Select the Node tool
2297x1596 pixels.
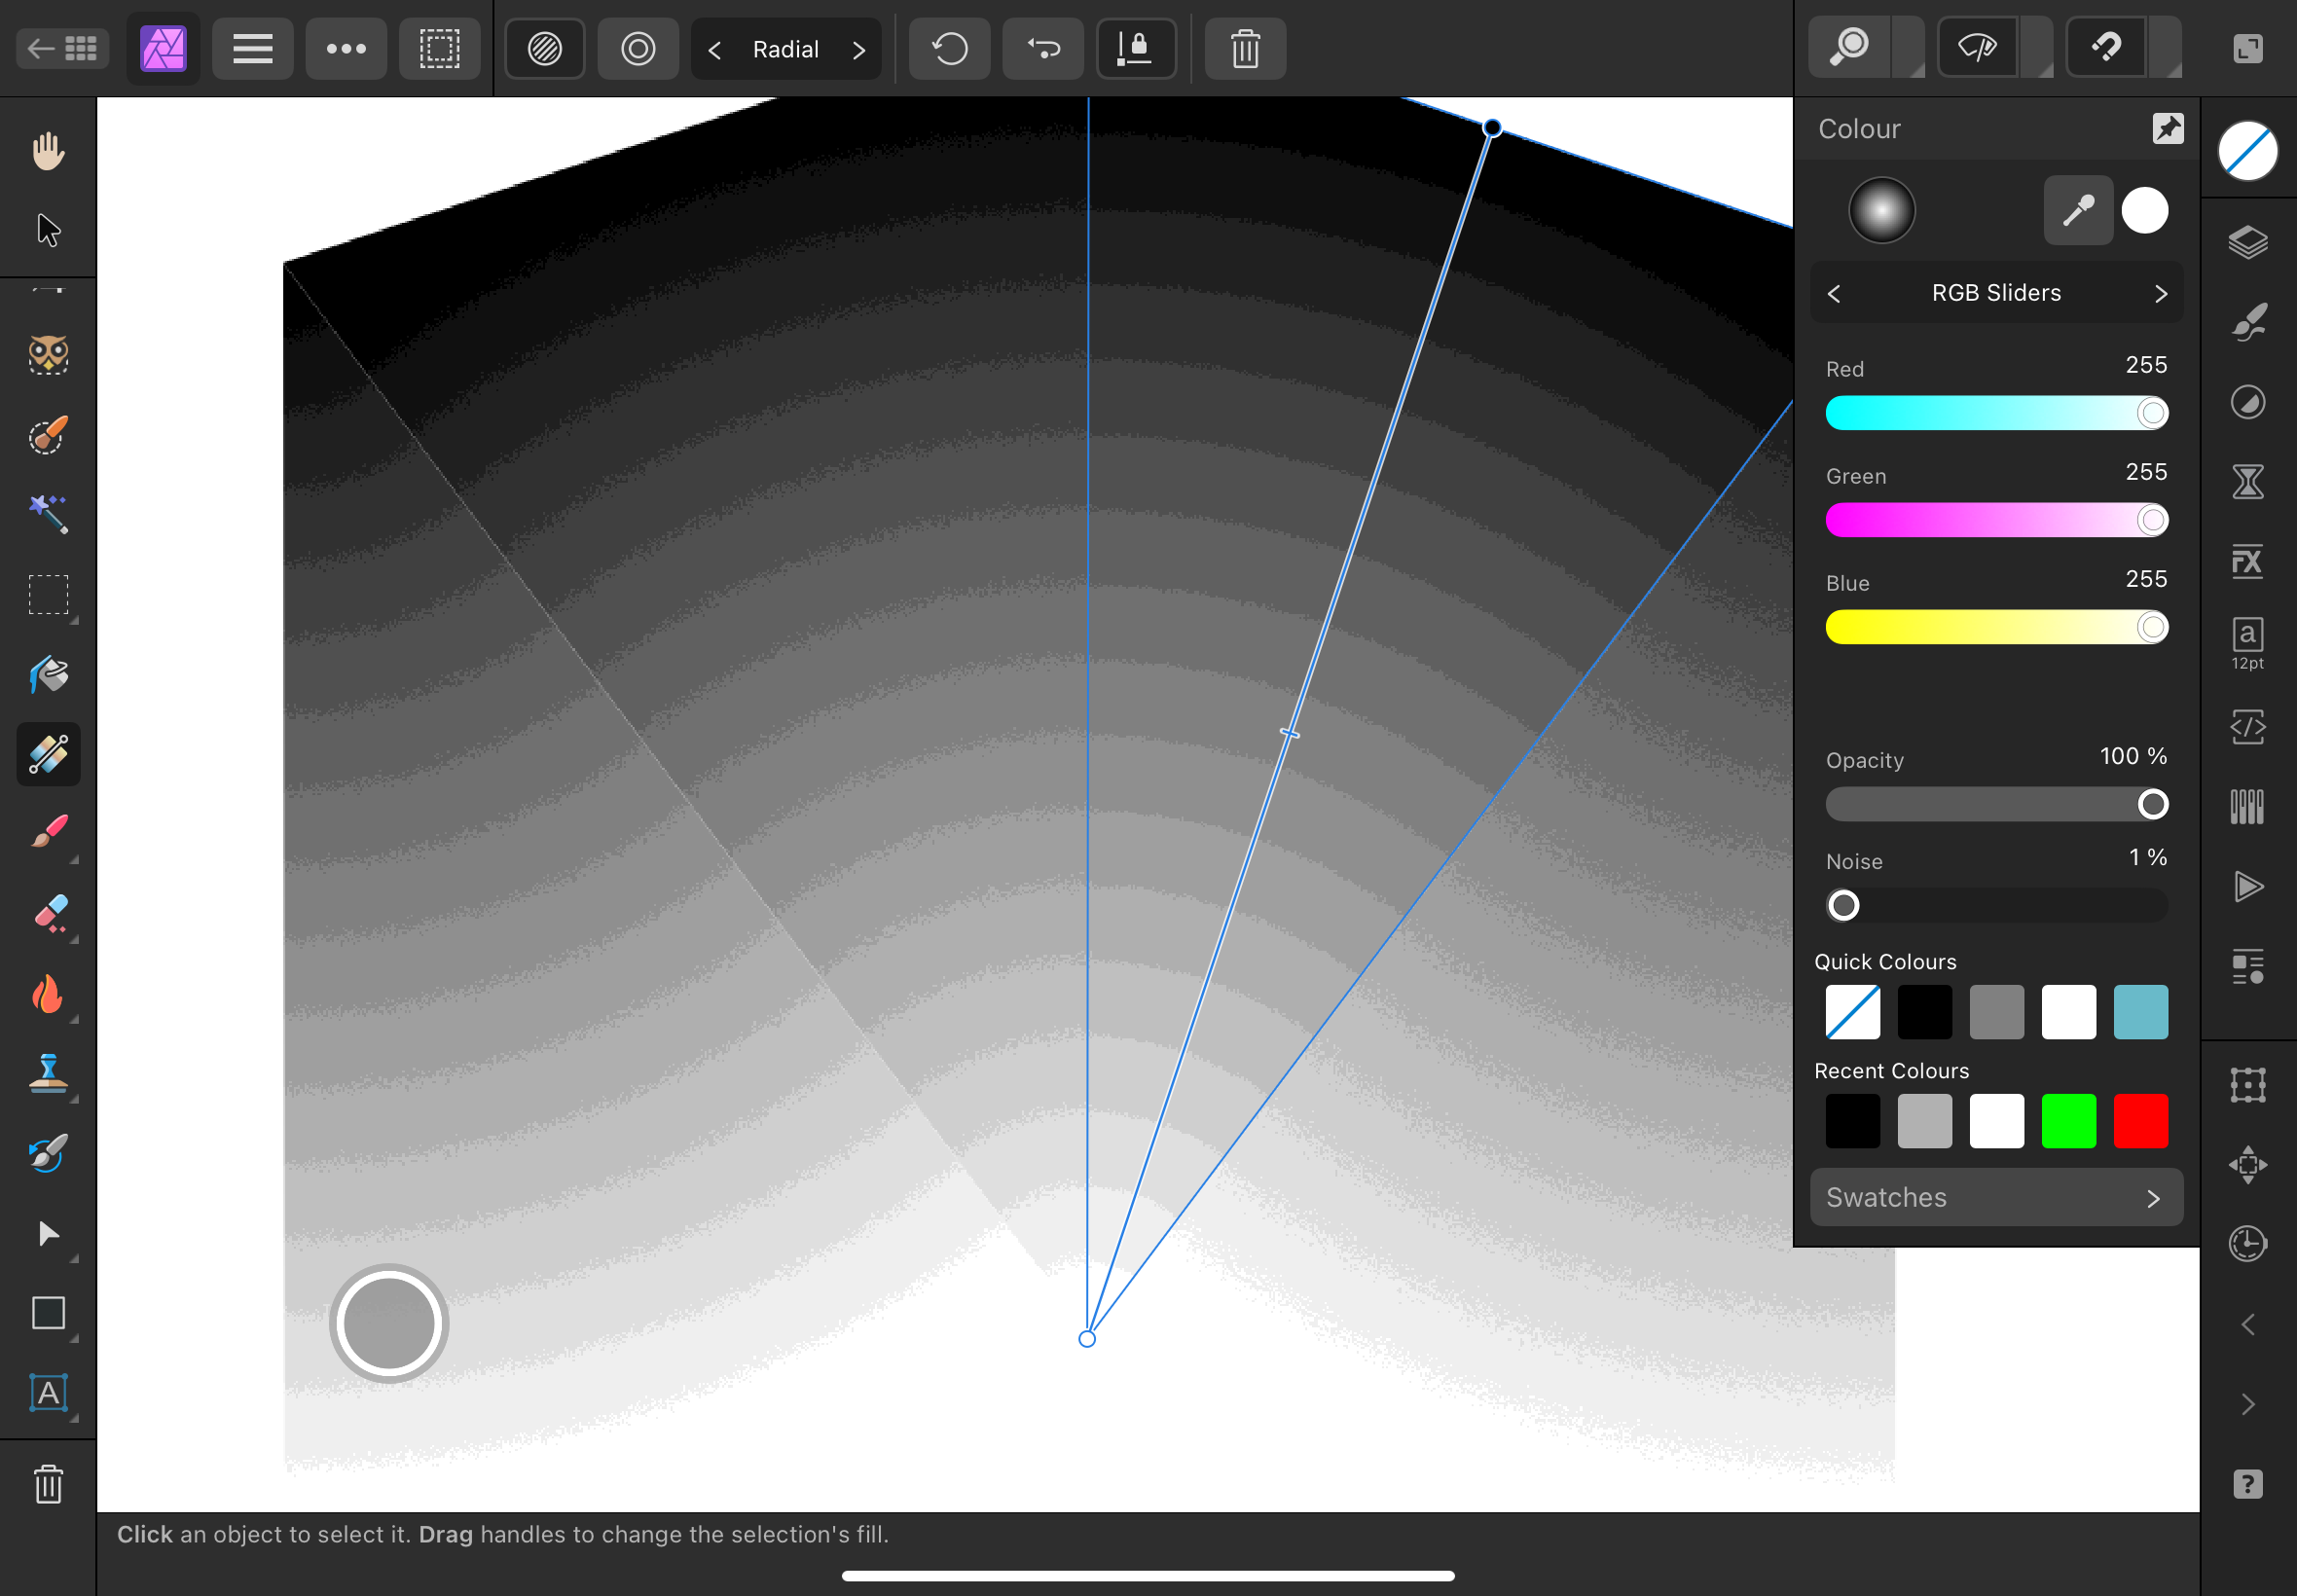click(48, 1233)
